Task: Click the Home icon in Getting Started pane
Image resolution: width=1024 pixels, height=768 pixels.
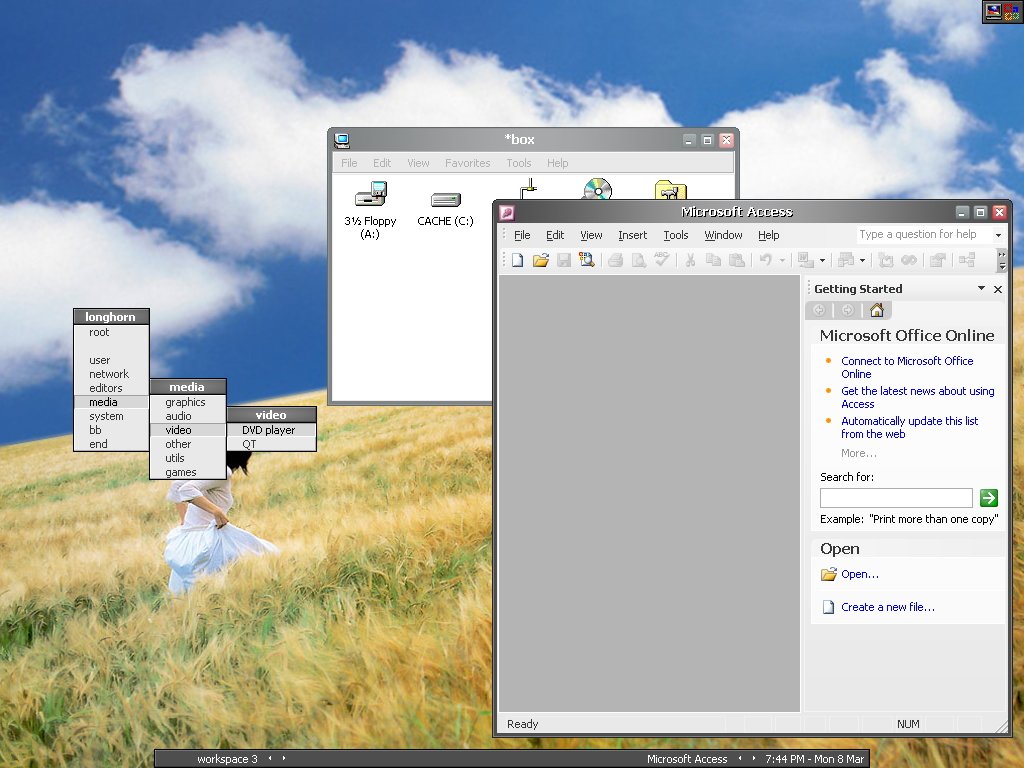Action: coord(877,310)
